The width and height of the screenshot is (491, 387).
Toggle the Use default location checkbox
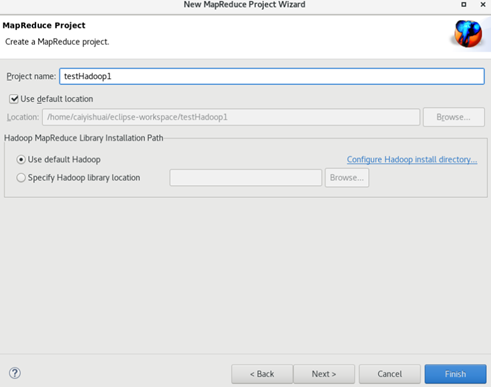[x=14, y=99]
